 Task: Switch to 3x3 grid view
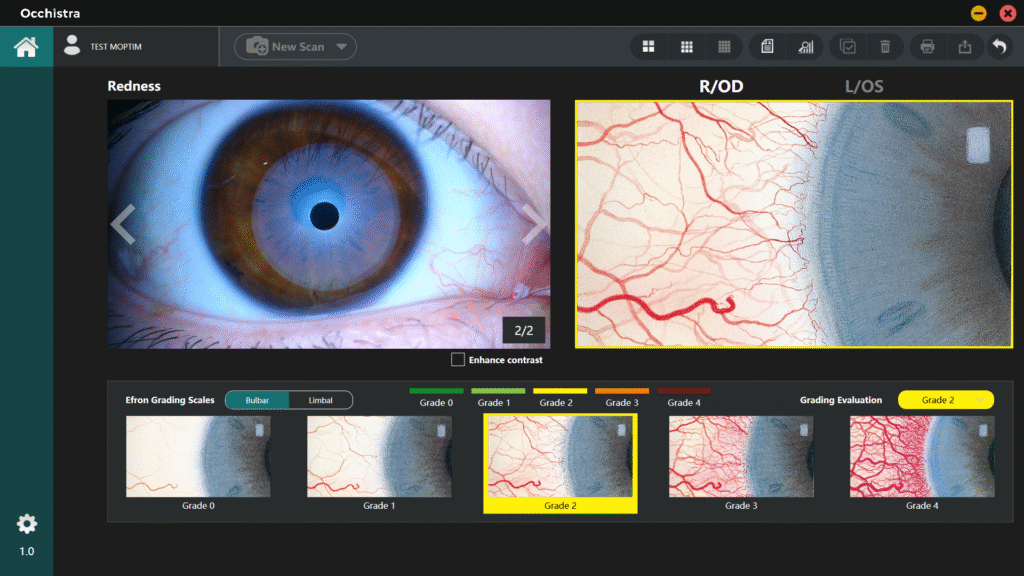[687, 47]
